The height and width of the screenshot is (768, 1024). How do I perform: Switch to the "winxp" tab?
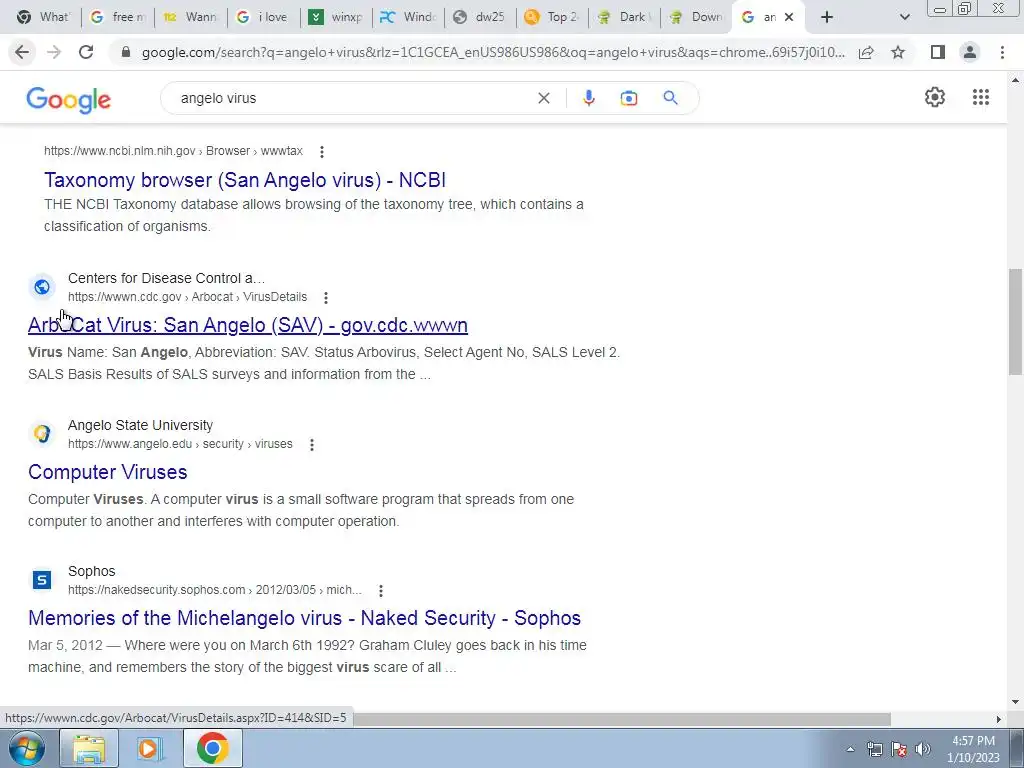[x=336, y=17]
